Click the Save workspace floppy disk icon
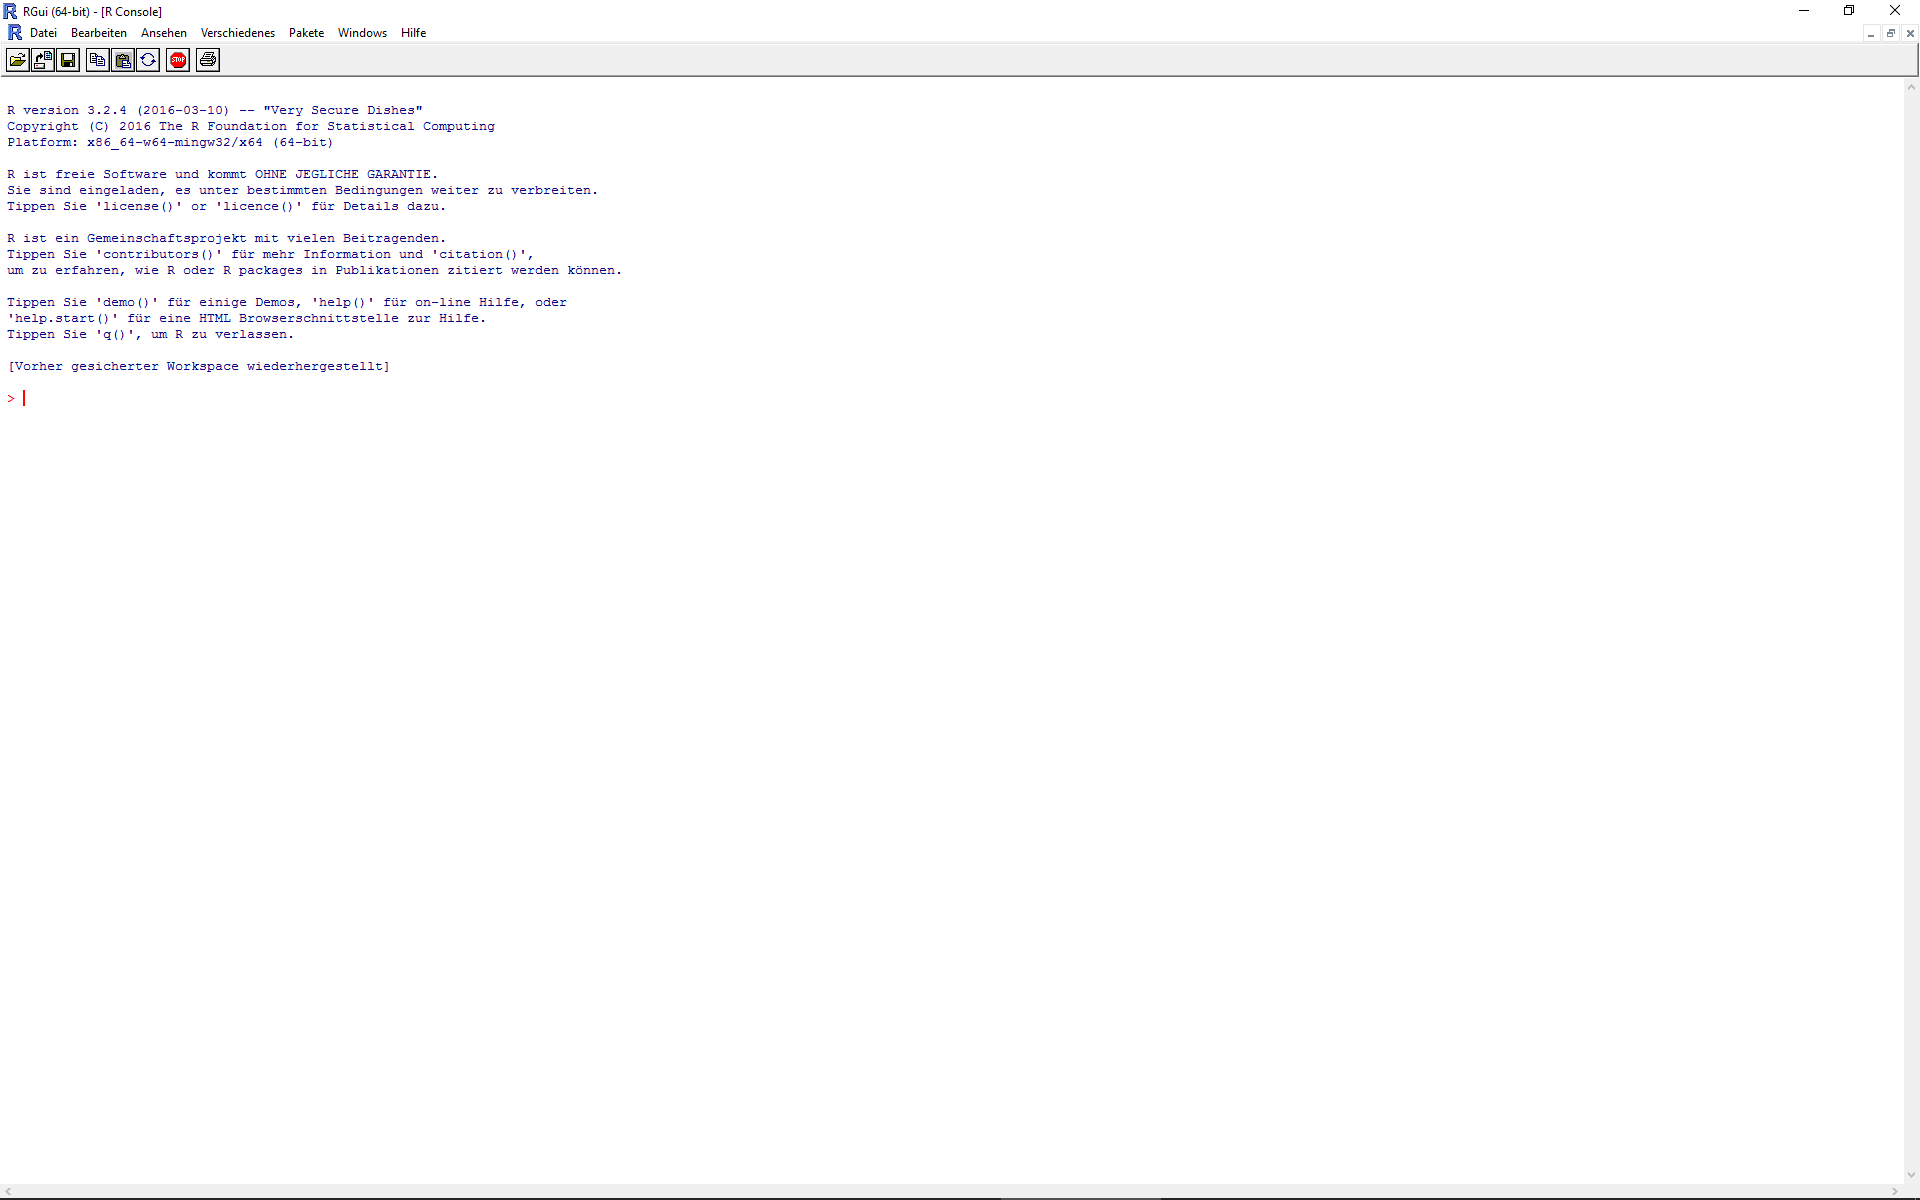This screenshot has width=1920, height=1200. pyautogui.click(x=68, y=60)
